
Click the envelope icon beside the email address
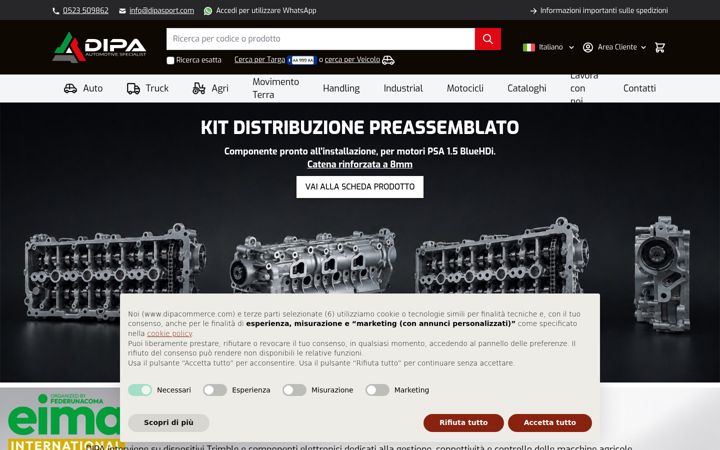[122, 11]
